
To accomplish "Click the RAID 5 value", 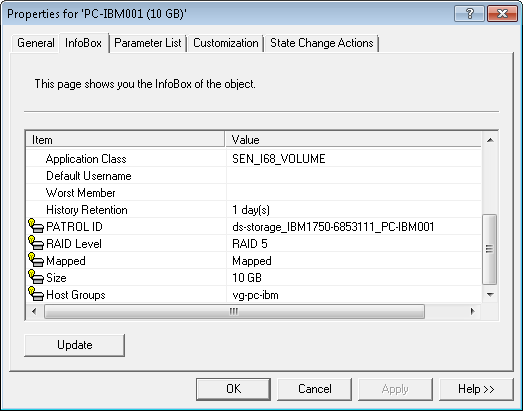I will pyautogui.click(x=250, y=244).
